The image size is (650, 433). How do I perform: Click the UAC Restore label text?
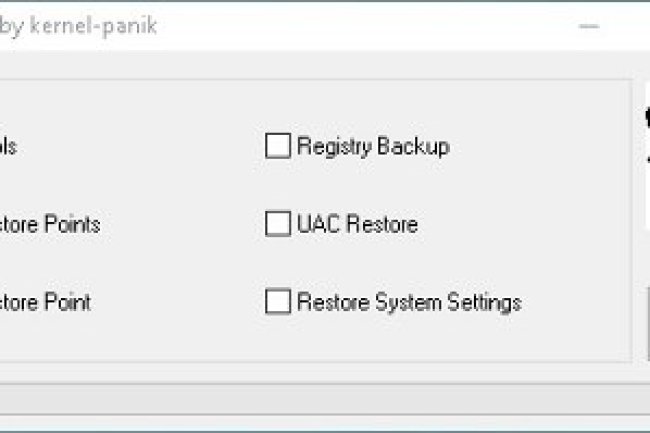(x=357, y=224)
